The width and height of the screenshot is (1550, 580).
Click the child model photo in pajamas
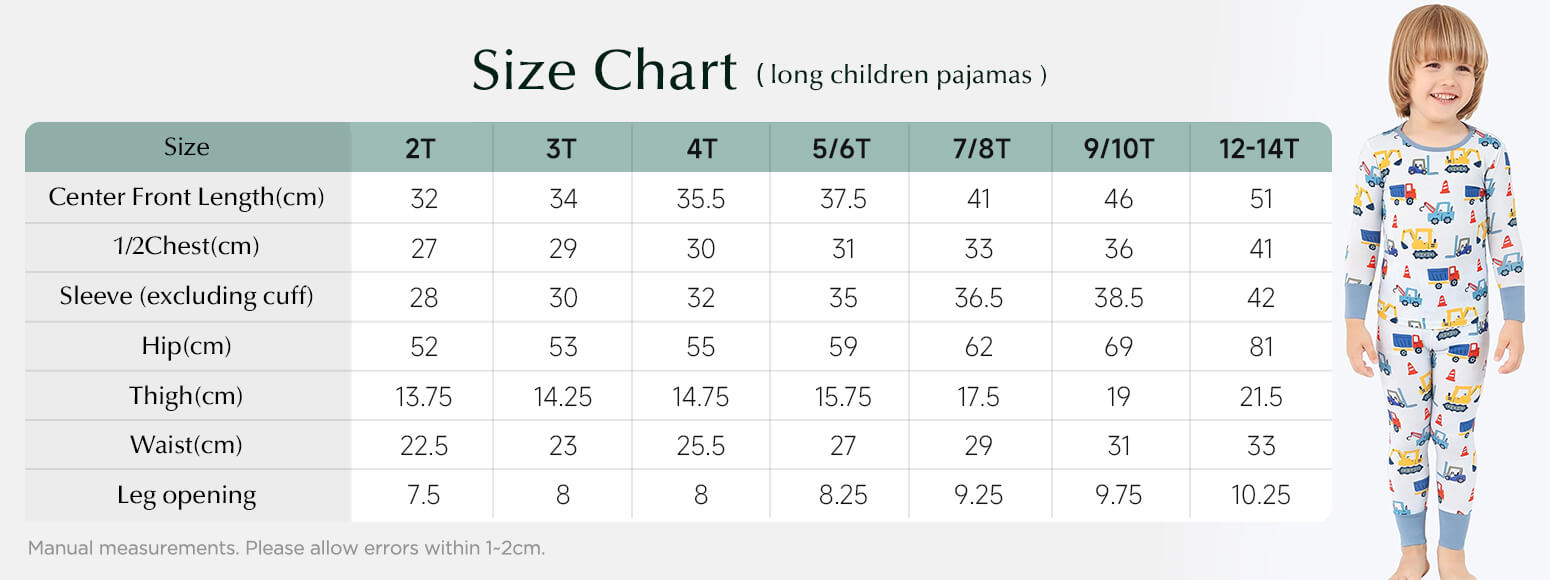(1438, 300)
